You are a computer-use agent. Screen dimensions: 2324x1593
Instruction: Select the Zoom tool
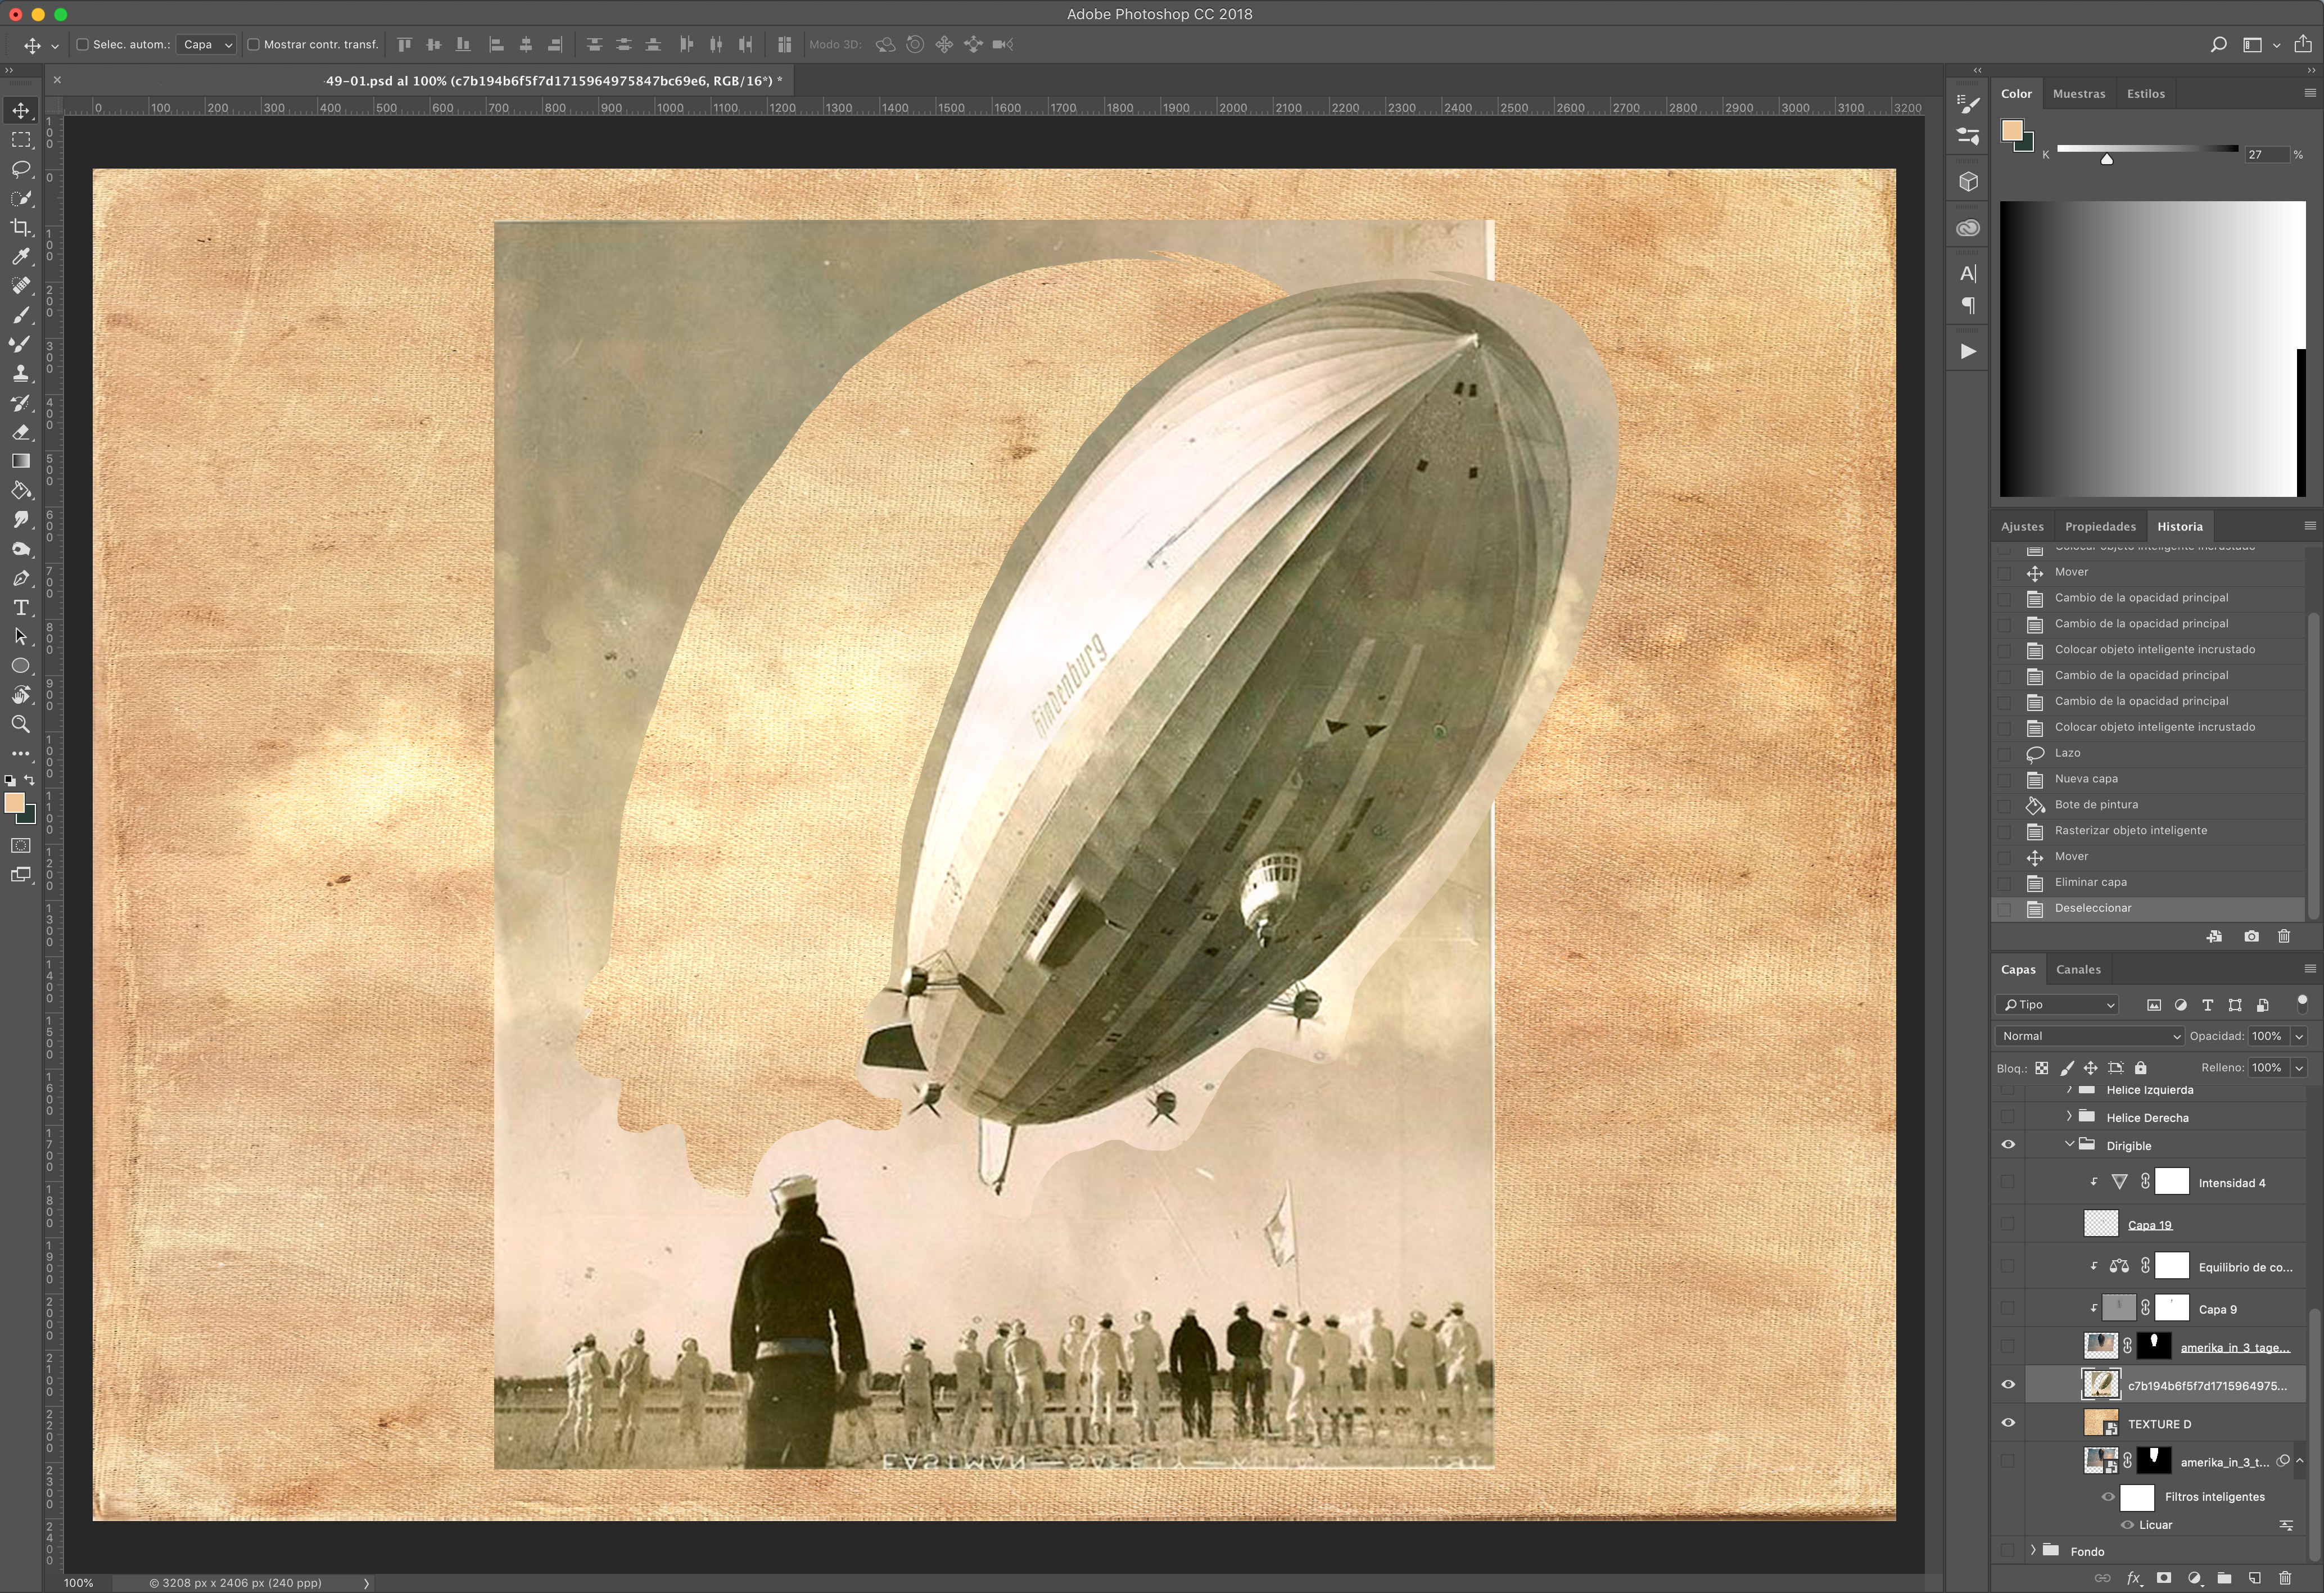click(x=21, y=724)
